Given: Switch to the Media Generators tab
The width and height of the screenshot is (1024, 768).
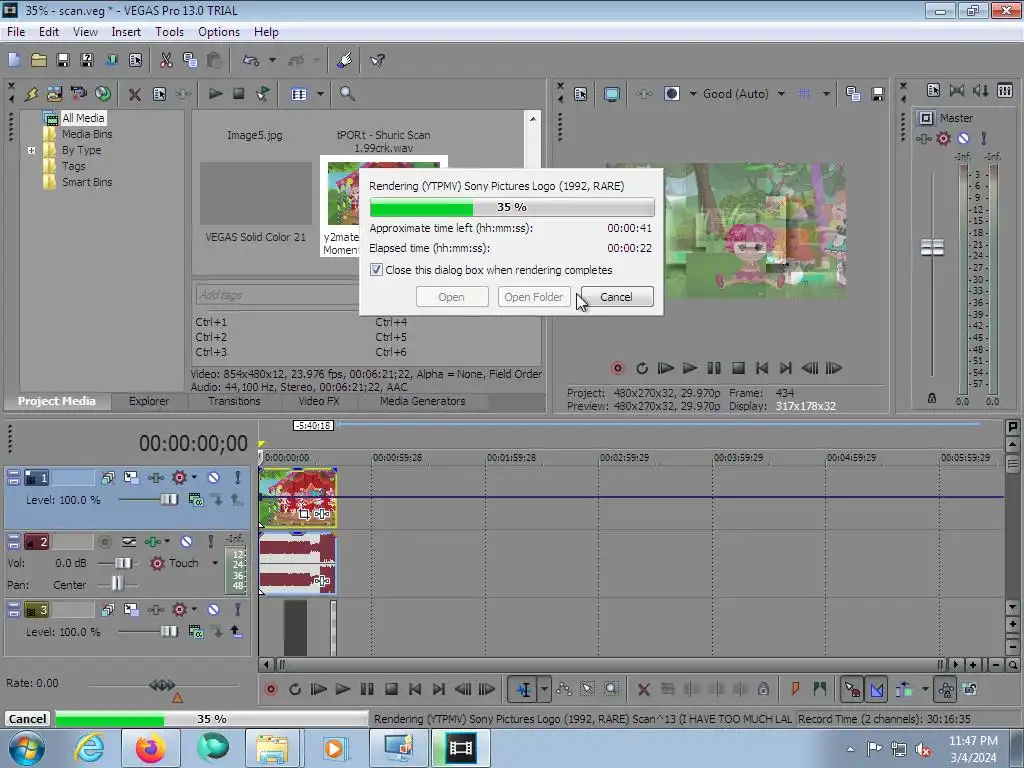Looking at the screenshot, I should [x=423, y=401].
